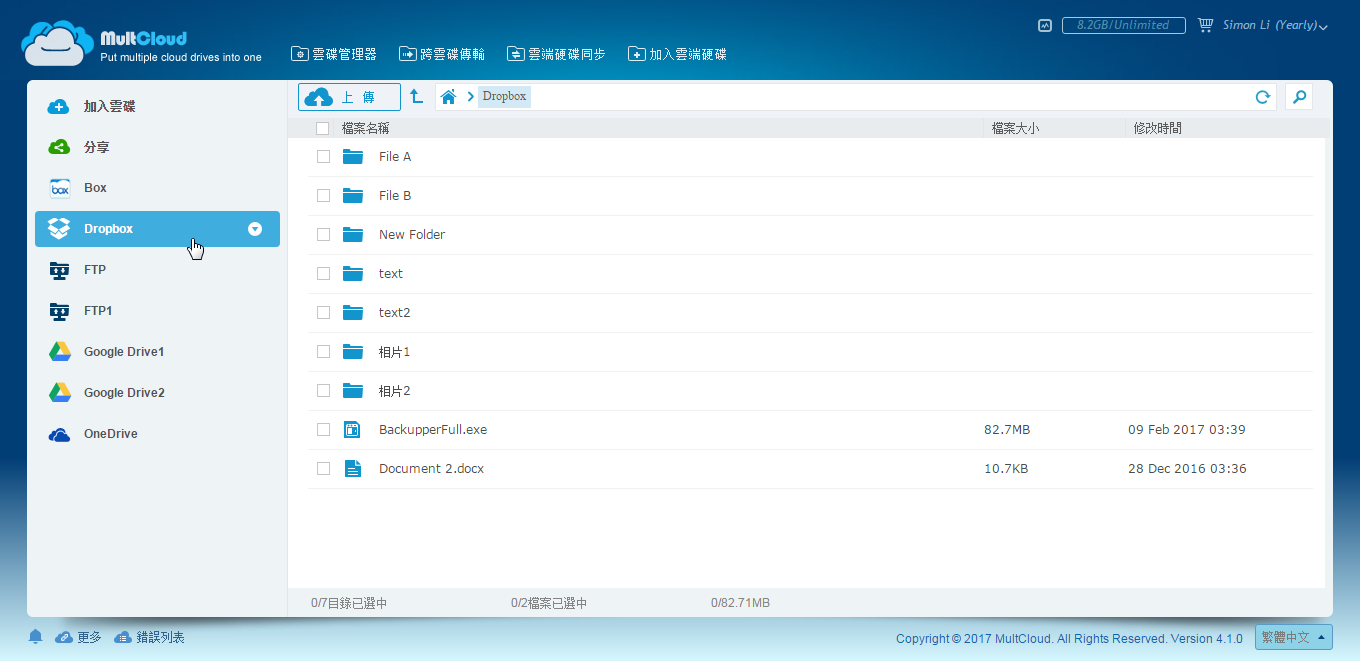This screenshot has width=1360, height=661.
Task: Select the BackupperFull.exe checkbox
Action: pyautogui.click(x=323, y=430)
